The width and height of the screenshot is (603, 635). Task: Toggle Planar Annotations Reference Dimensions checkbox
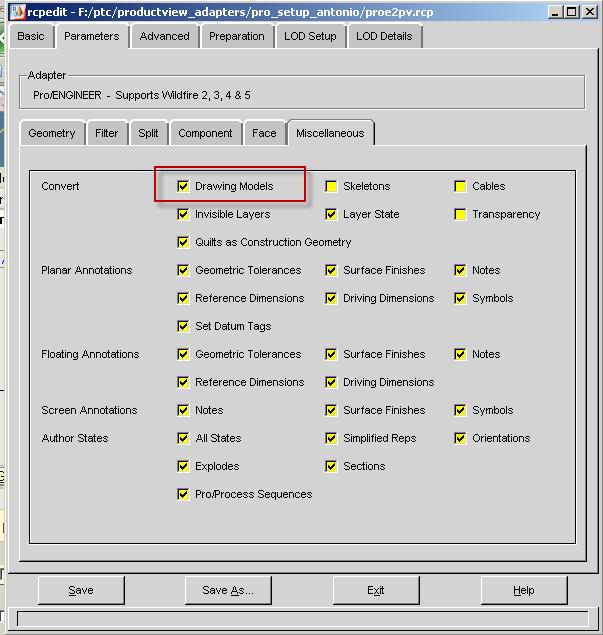coord(183,298)
